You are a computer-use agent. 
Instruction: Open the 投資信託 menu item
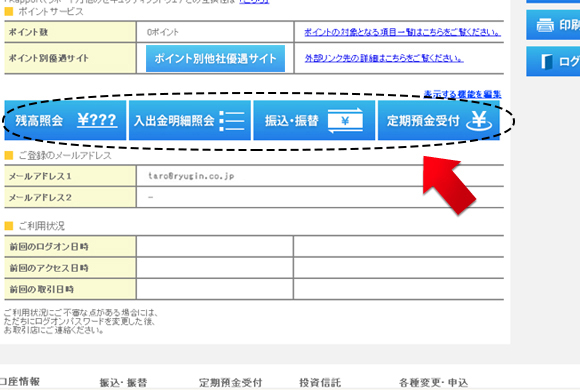coord(320,383)
